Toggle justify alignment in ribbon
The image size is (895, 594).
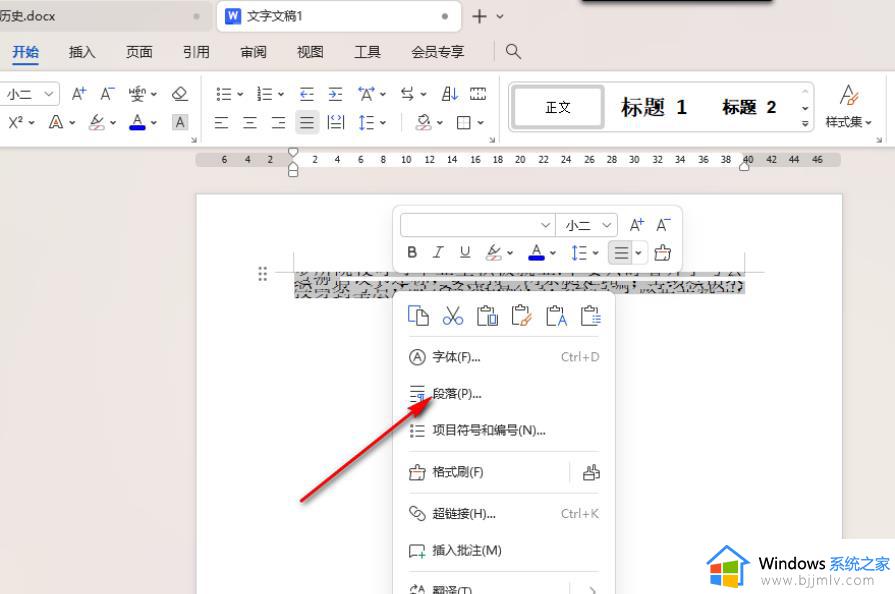tap(307, 122)
